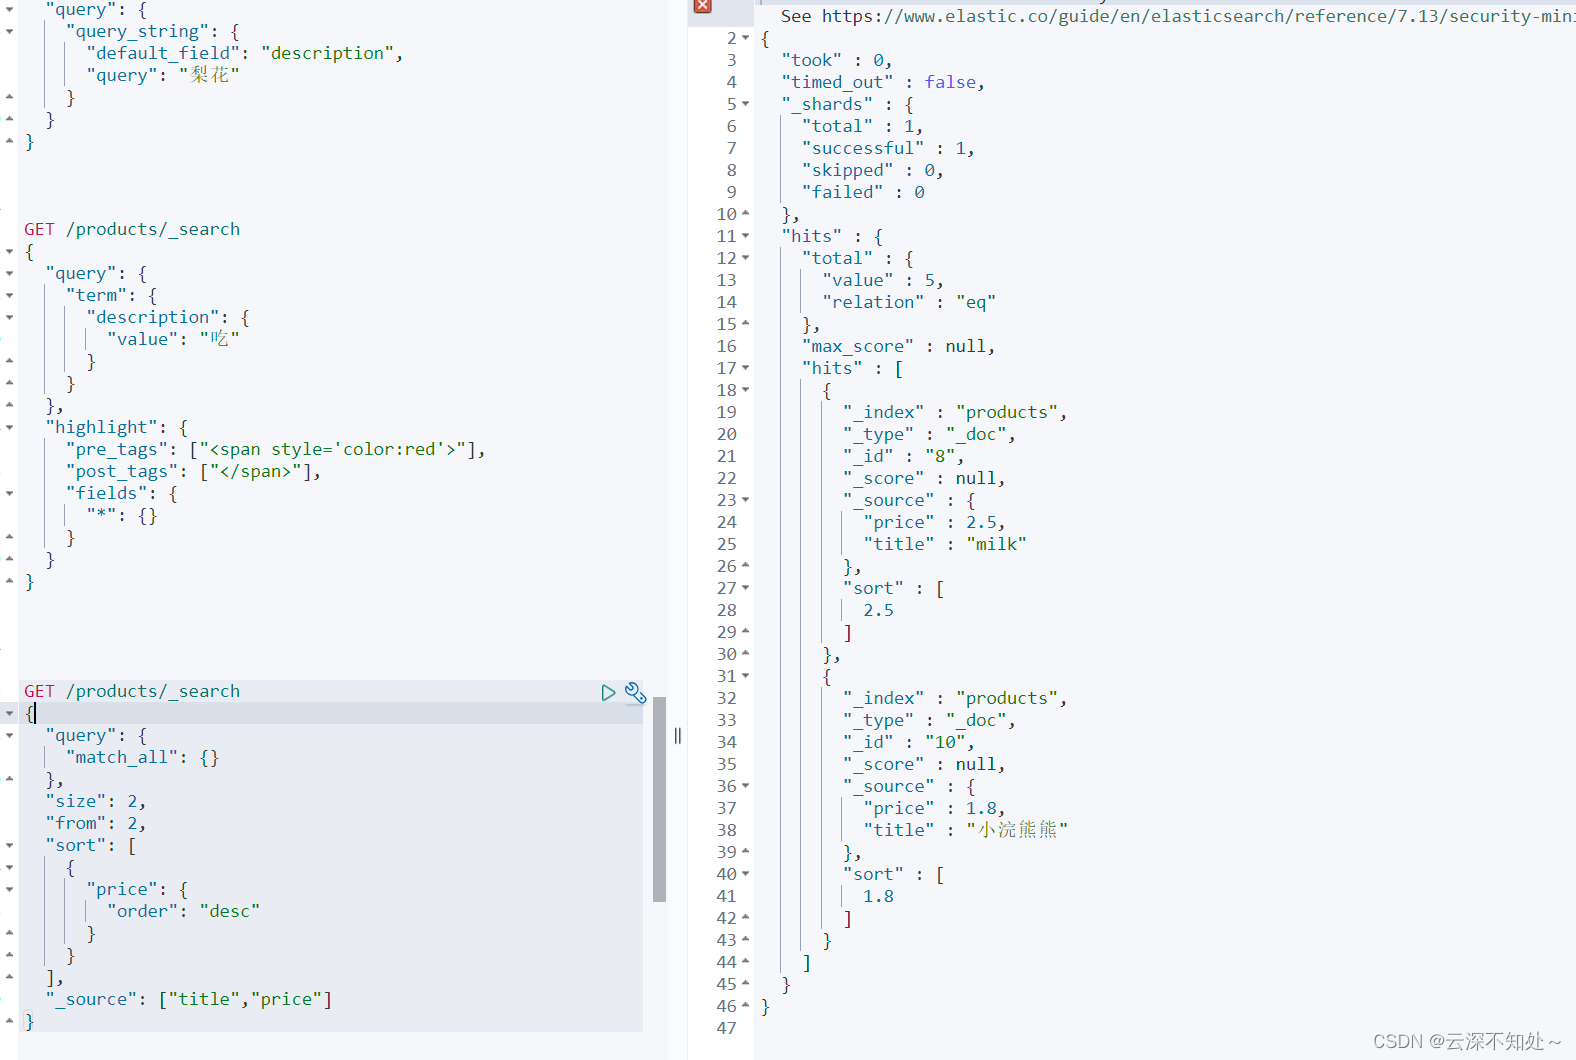Click "_id" : "10" in the response
1576x1060 pixels.
coord(909,742)
